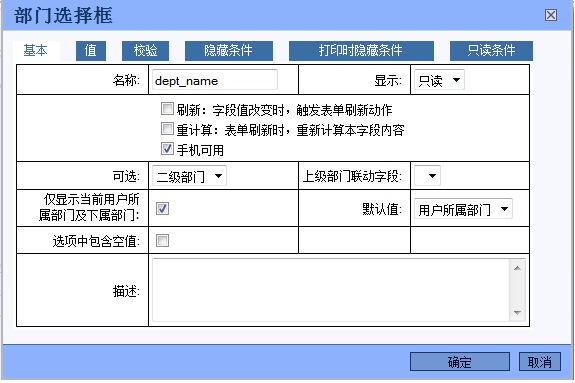Open the 可选 dropdown showing 二级部门
Viewport: 575px width, 383px height.
pos(189,176)
